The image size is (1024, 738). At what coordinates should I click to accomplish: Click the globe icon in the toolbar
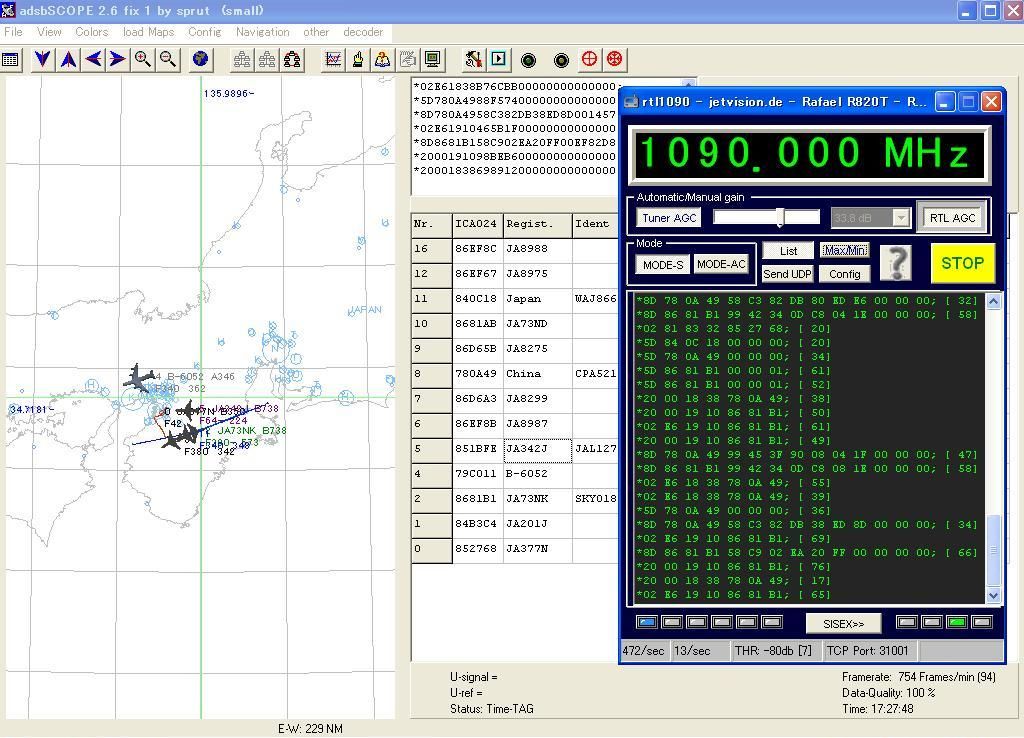(x=201, y=60)
